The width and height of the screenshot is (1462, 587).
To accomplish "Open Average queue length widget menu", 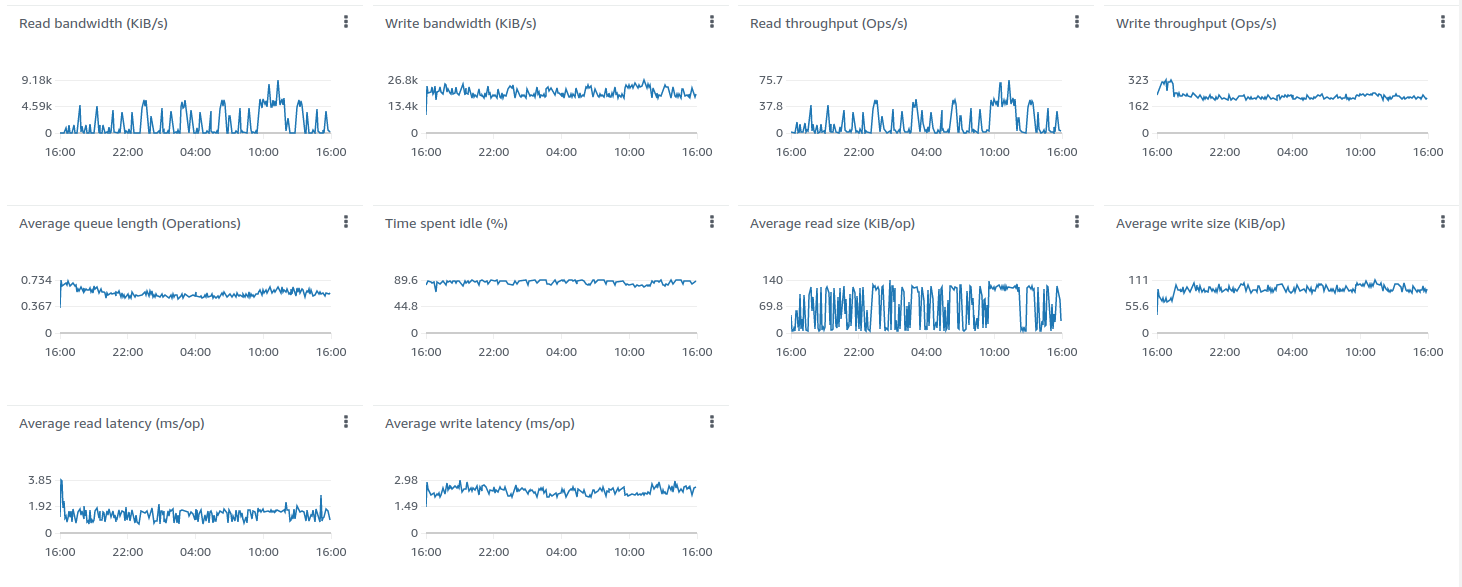I will 346,222.
